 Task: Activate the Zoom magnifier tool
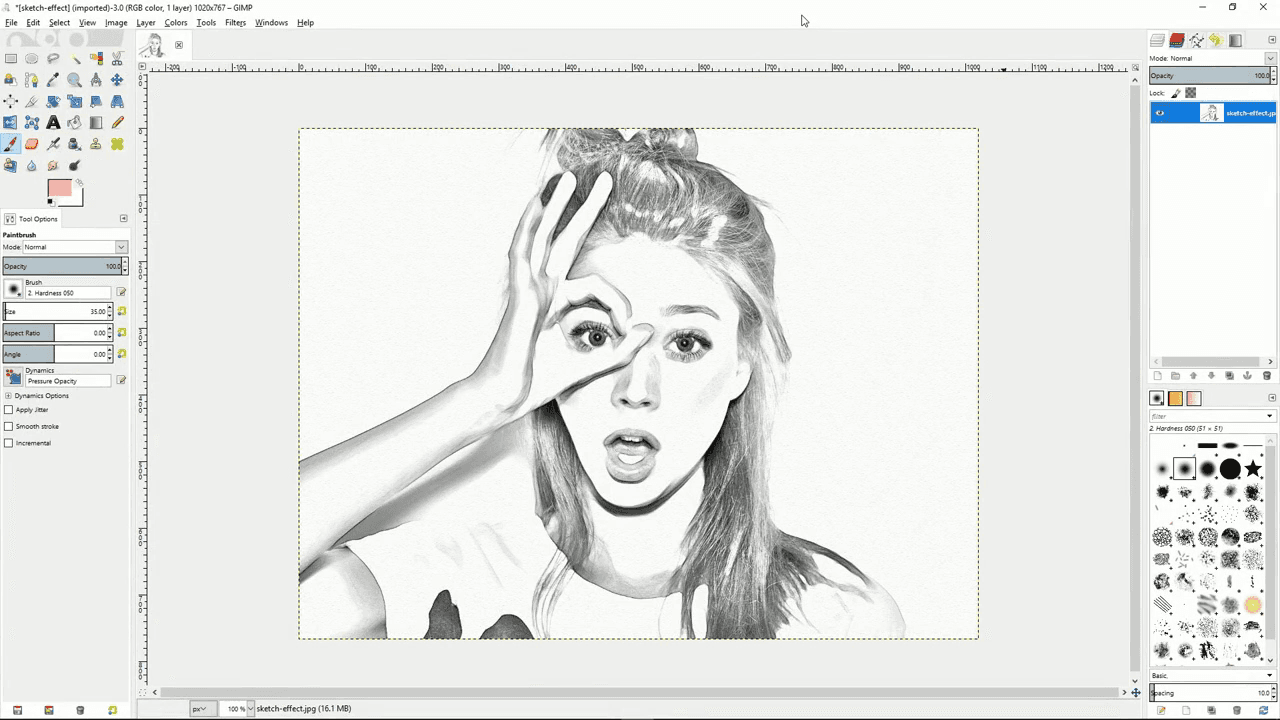pyautogui.click(x=75, y=80)
